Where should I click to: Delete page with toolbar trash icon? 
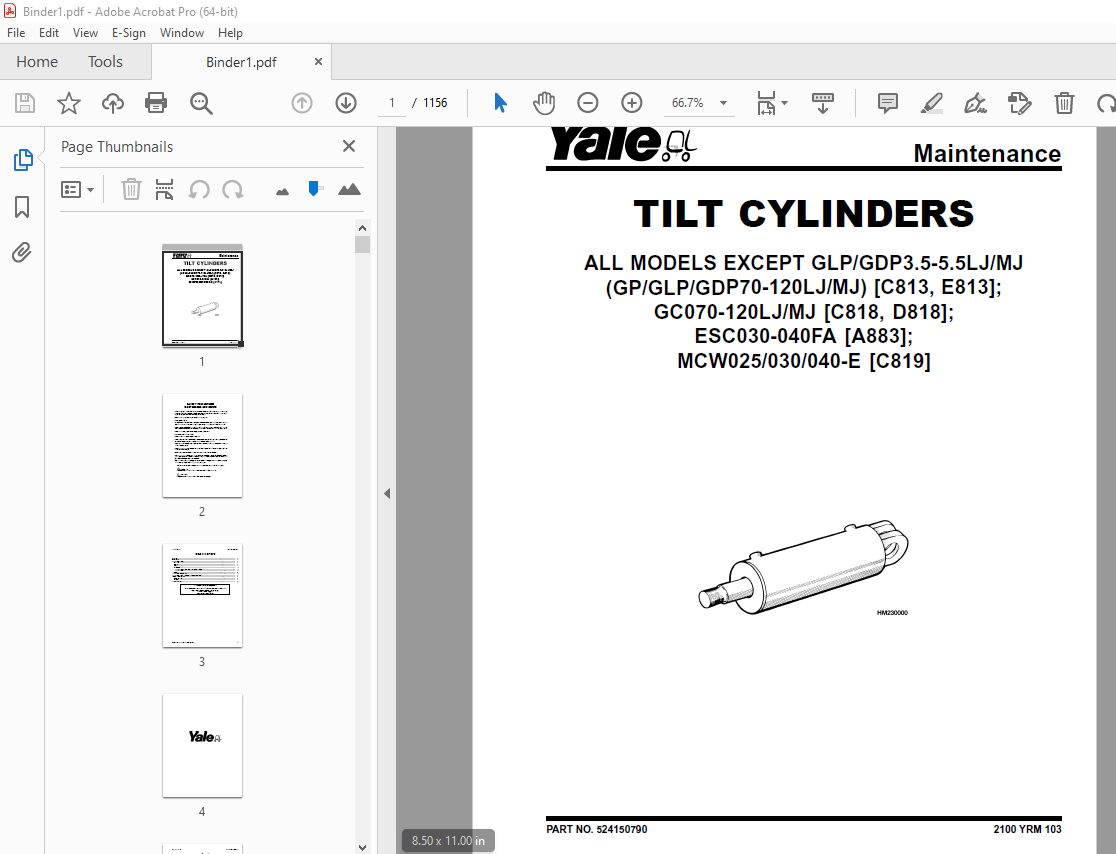coord(1064,103)
